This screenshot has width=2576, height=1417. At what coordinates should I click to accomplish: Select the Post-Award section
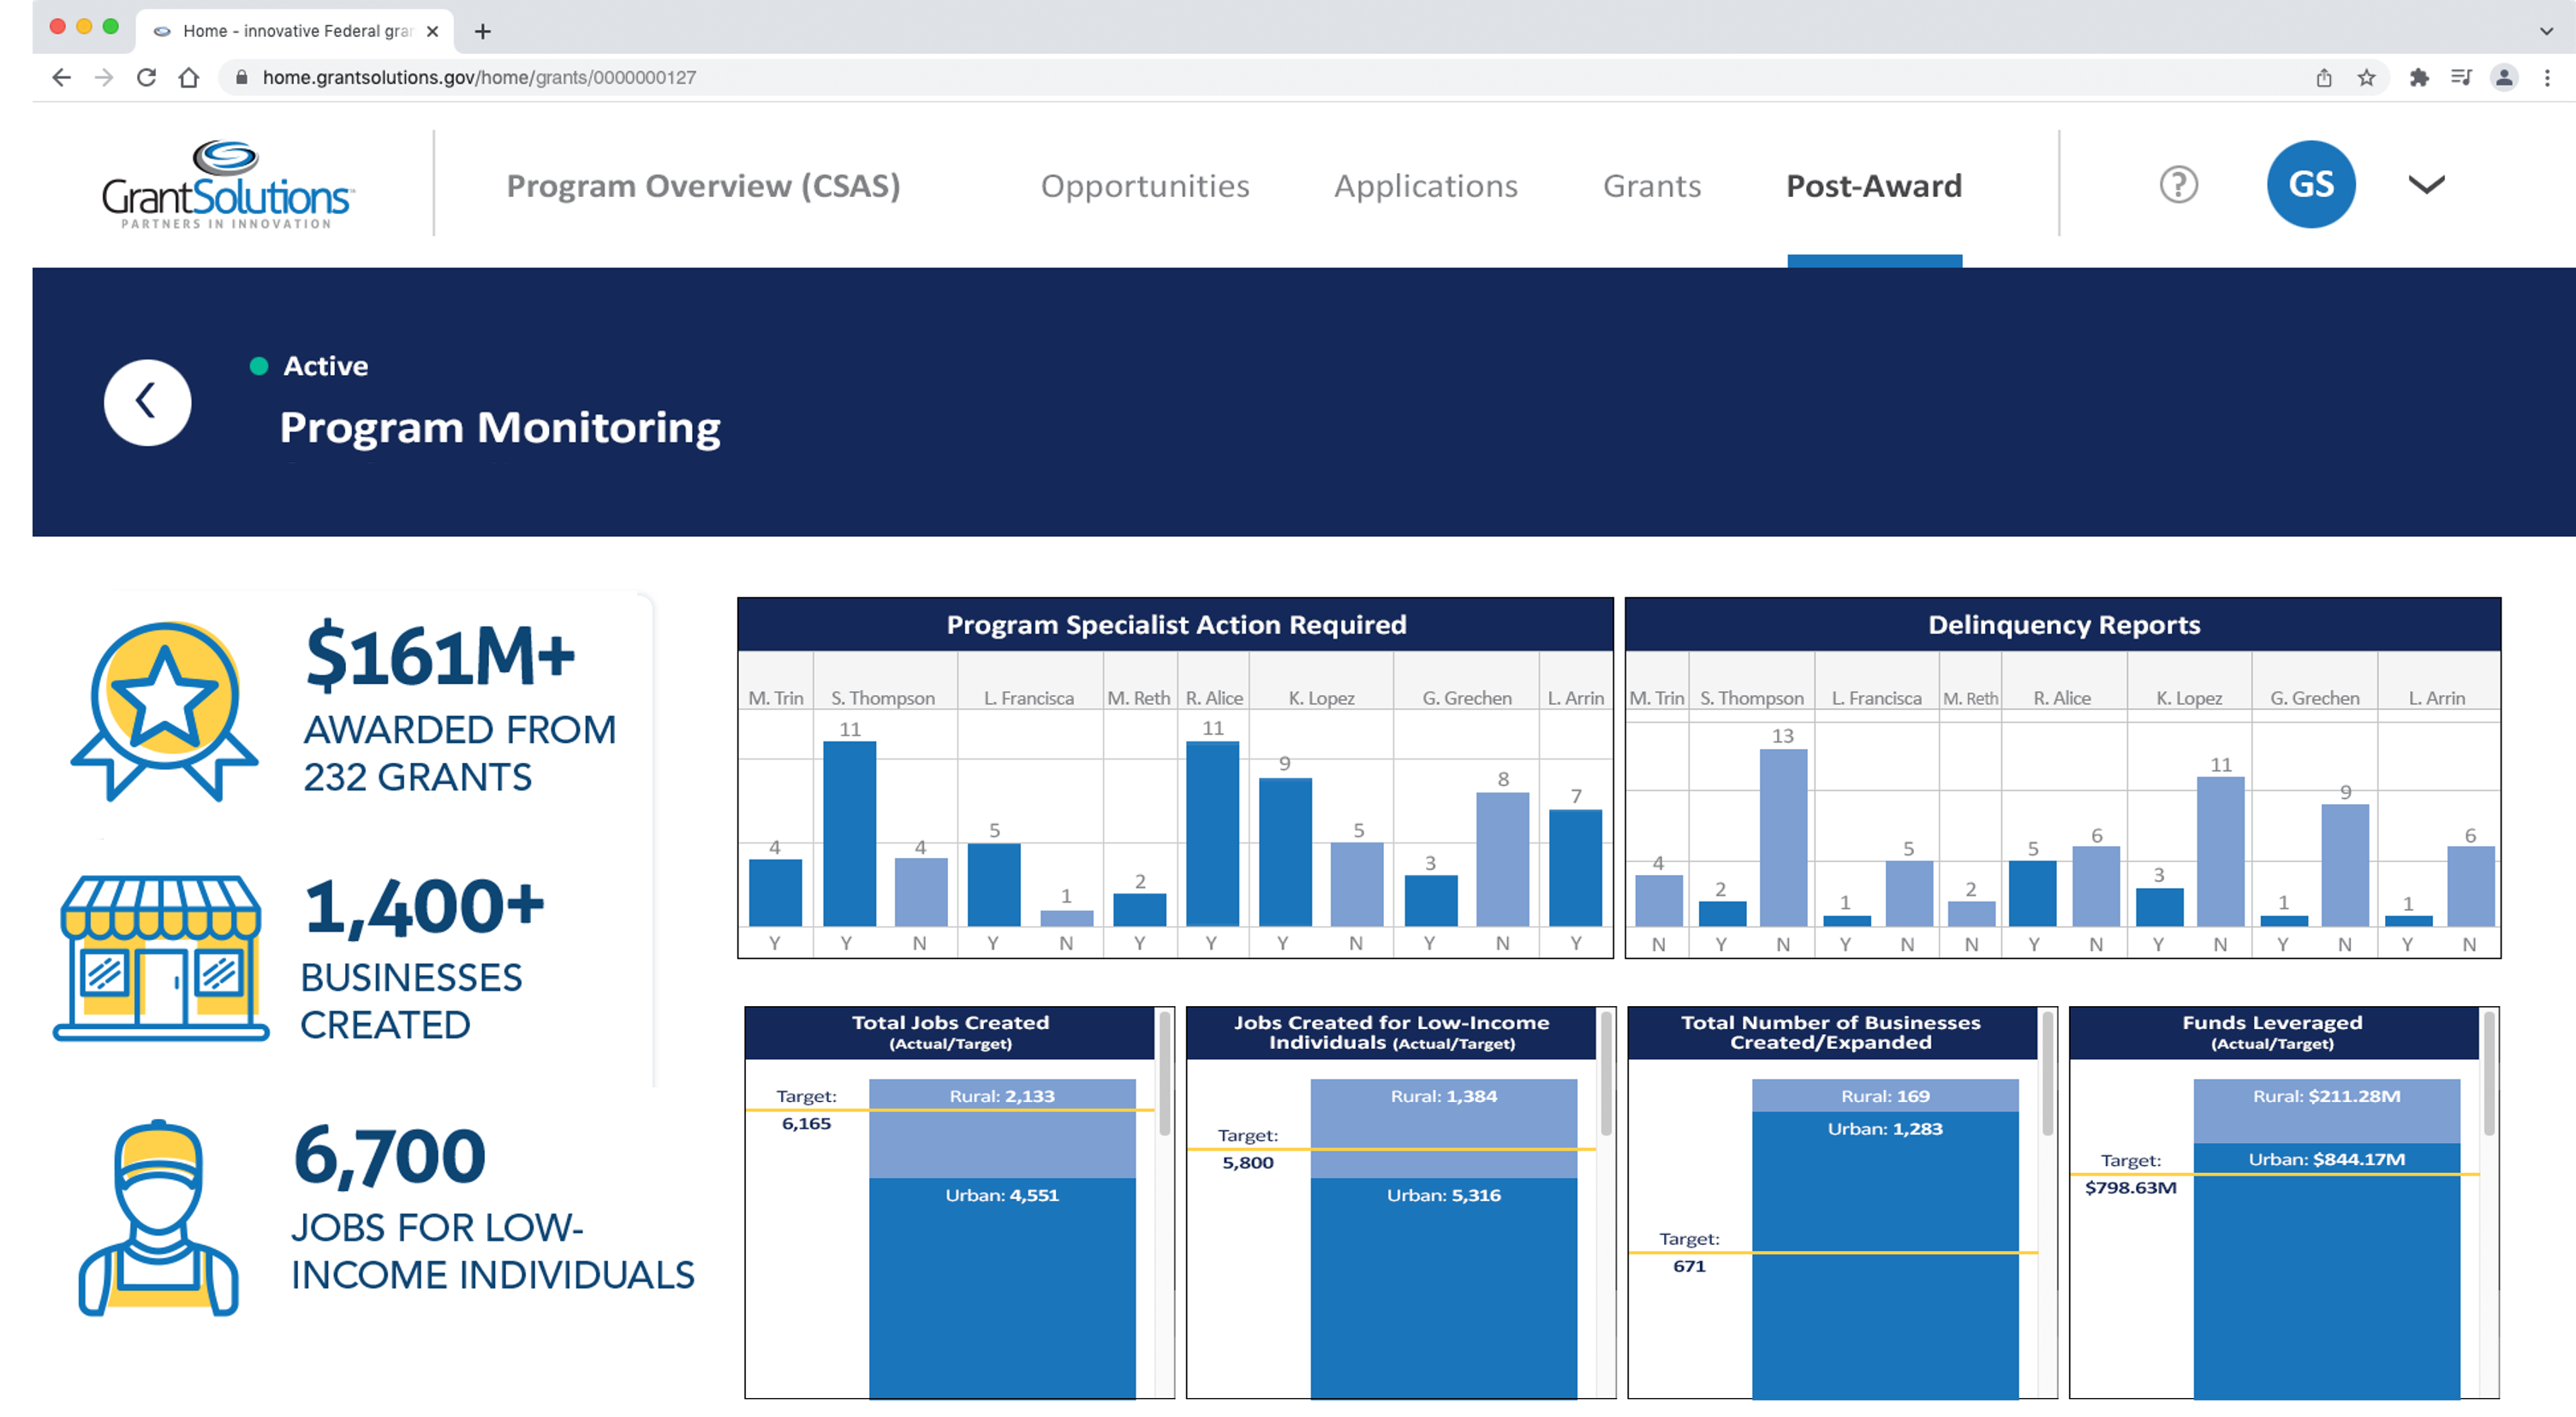pos(1874,185)
